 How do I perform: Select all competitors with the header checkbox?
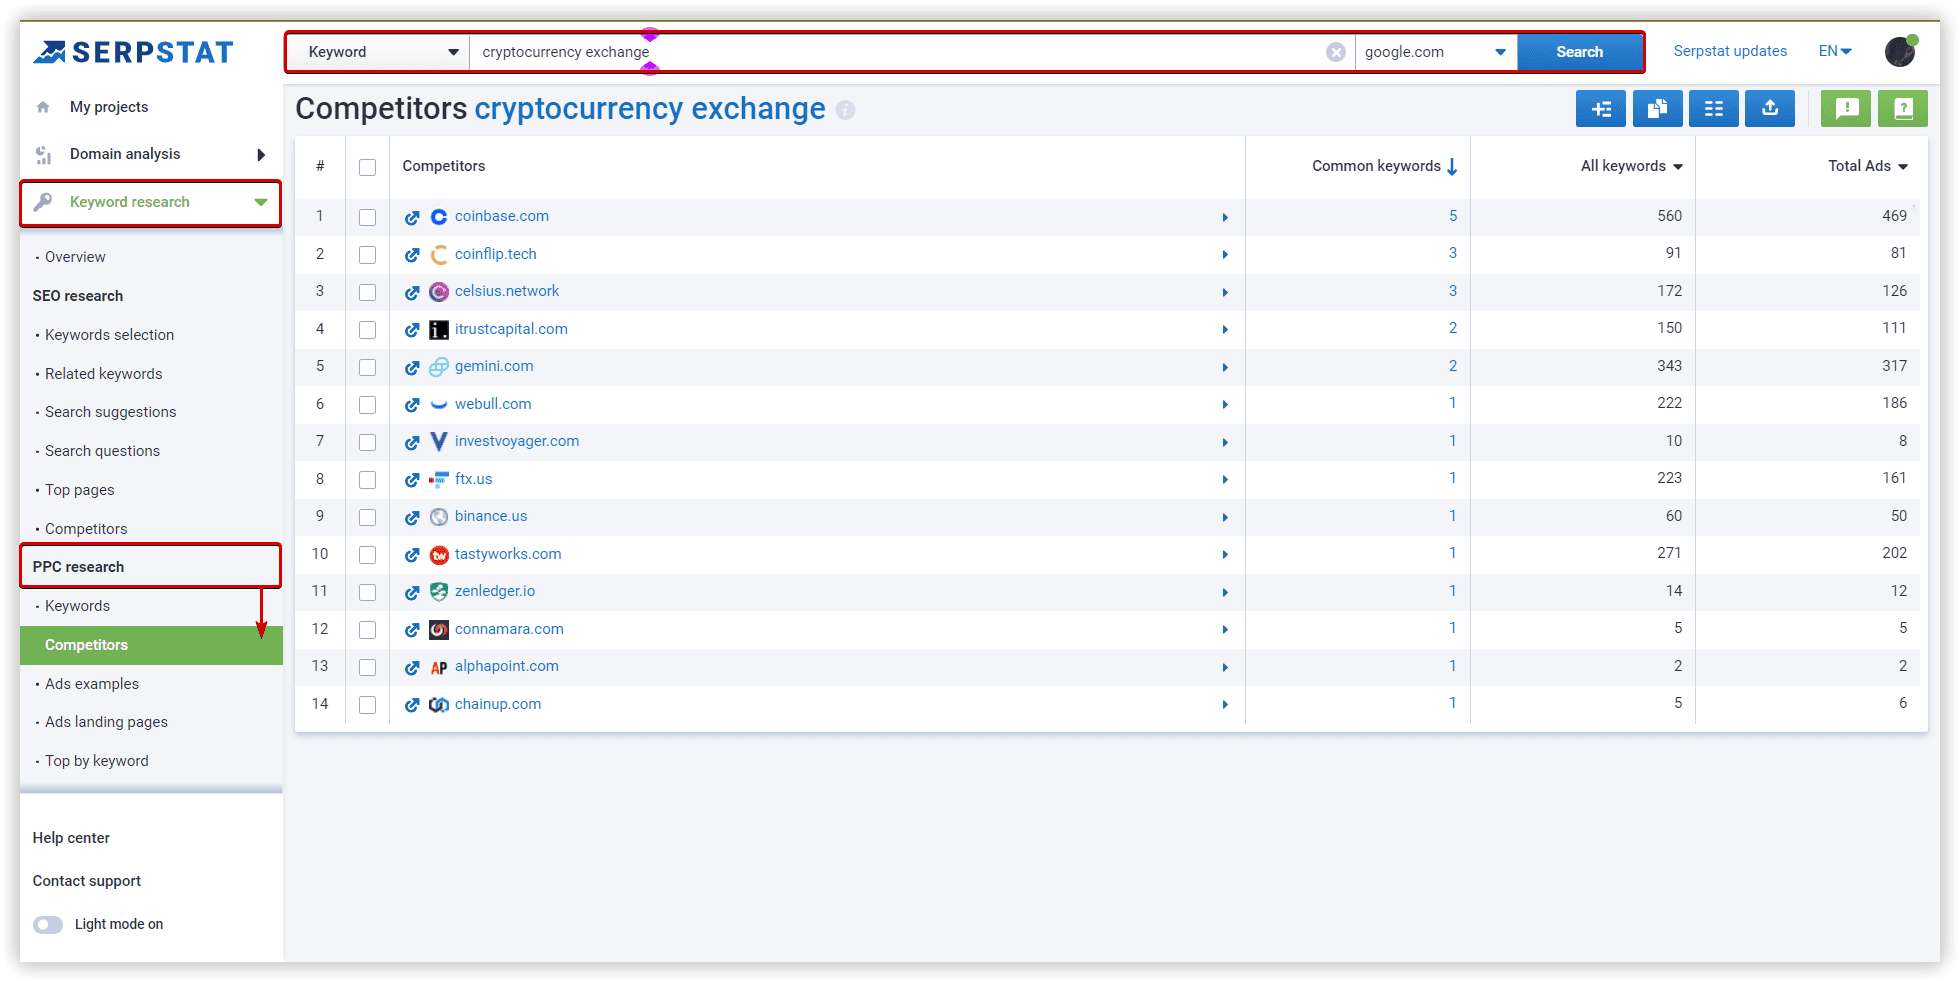point(368,167)
